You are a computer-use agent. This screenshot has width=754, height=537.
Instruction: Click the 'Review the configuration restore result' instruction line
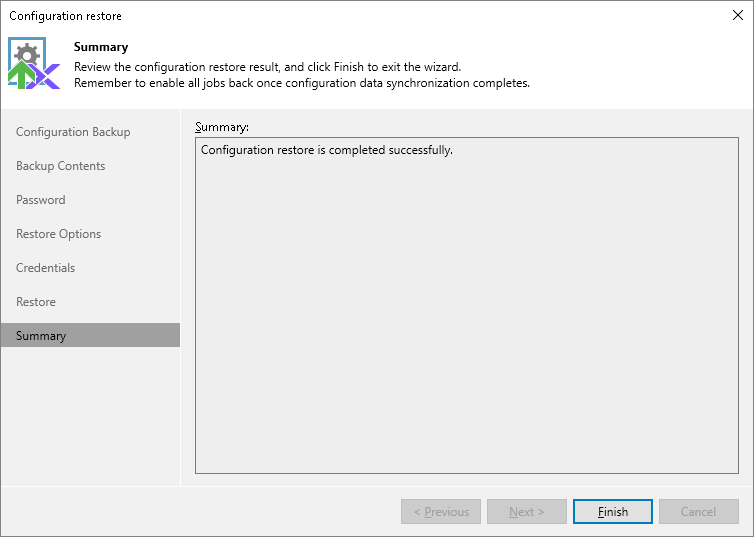(x=267, y=66)
